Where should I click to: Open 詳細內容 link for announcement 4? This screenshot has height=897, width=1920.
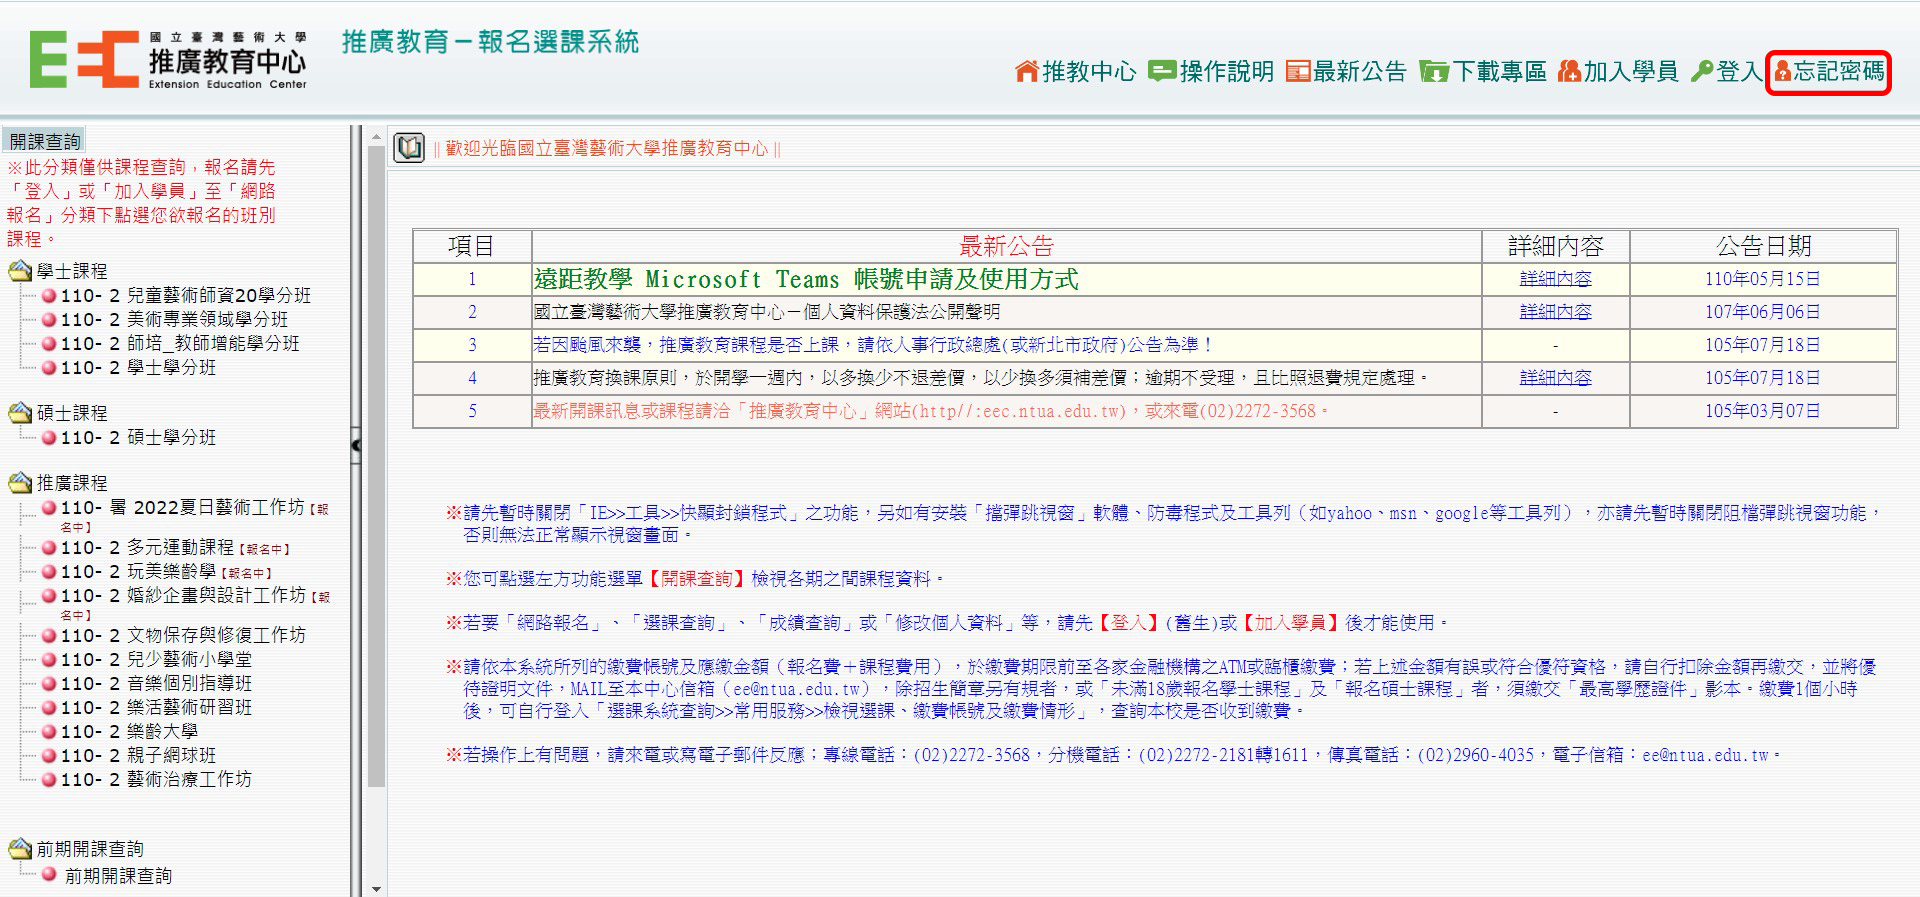[x=1555, y=378]
